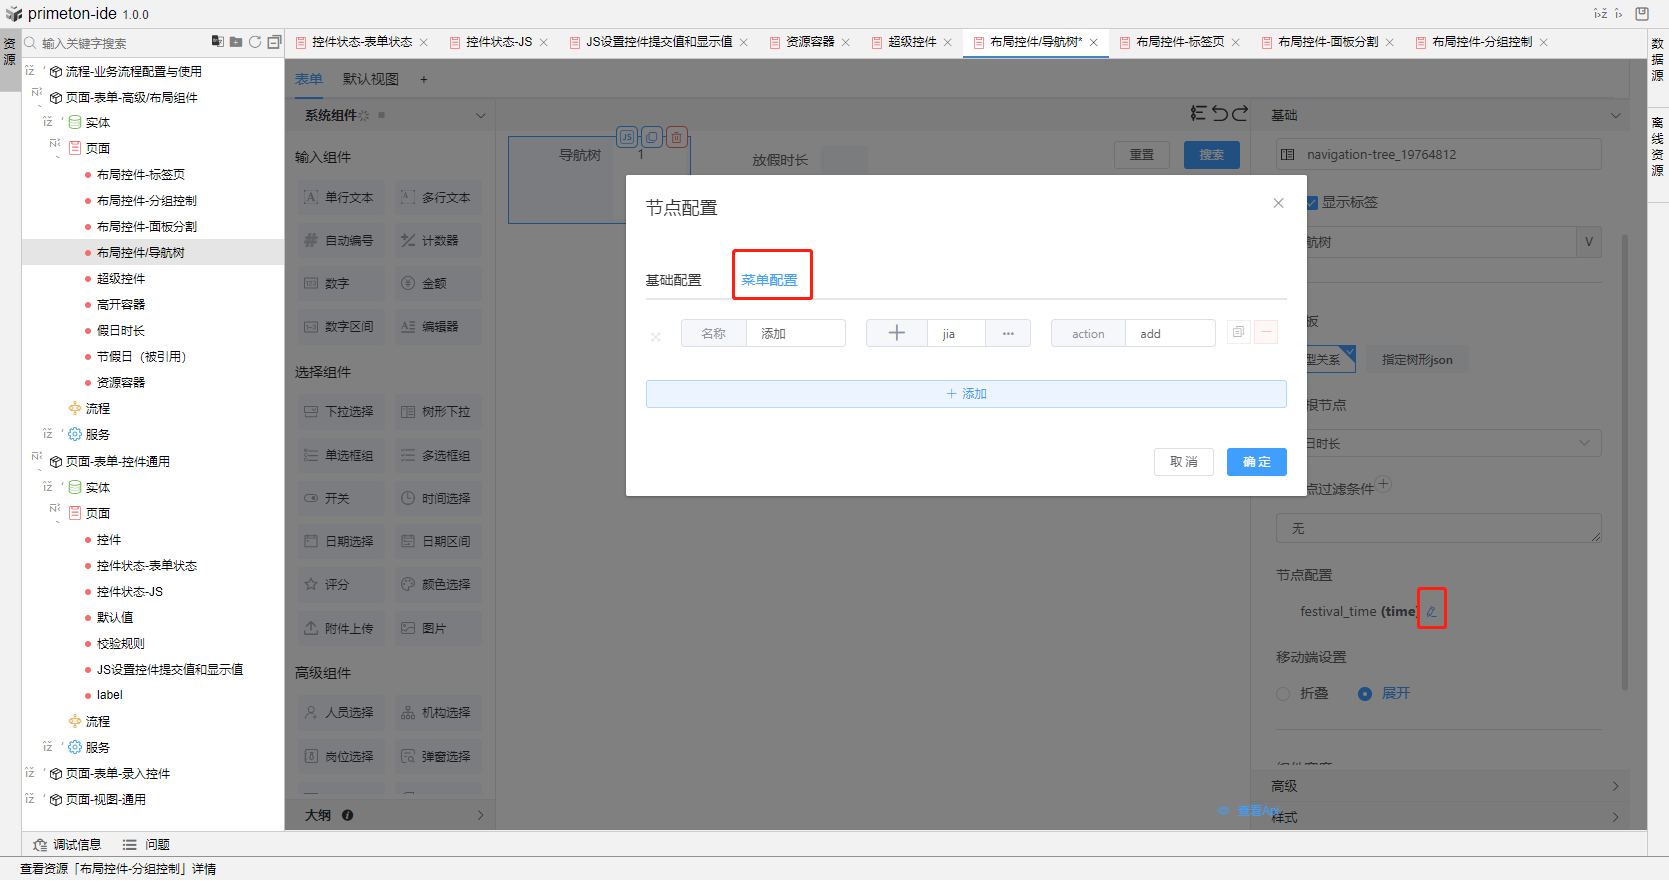This screenshot has width=1669, height=881.
Task: Click the wide 添加 button to add row
Action: [966, 394]
